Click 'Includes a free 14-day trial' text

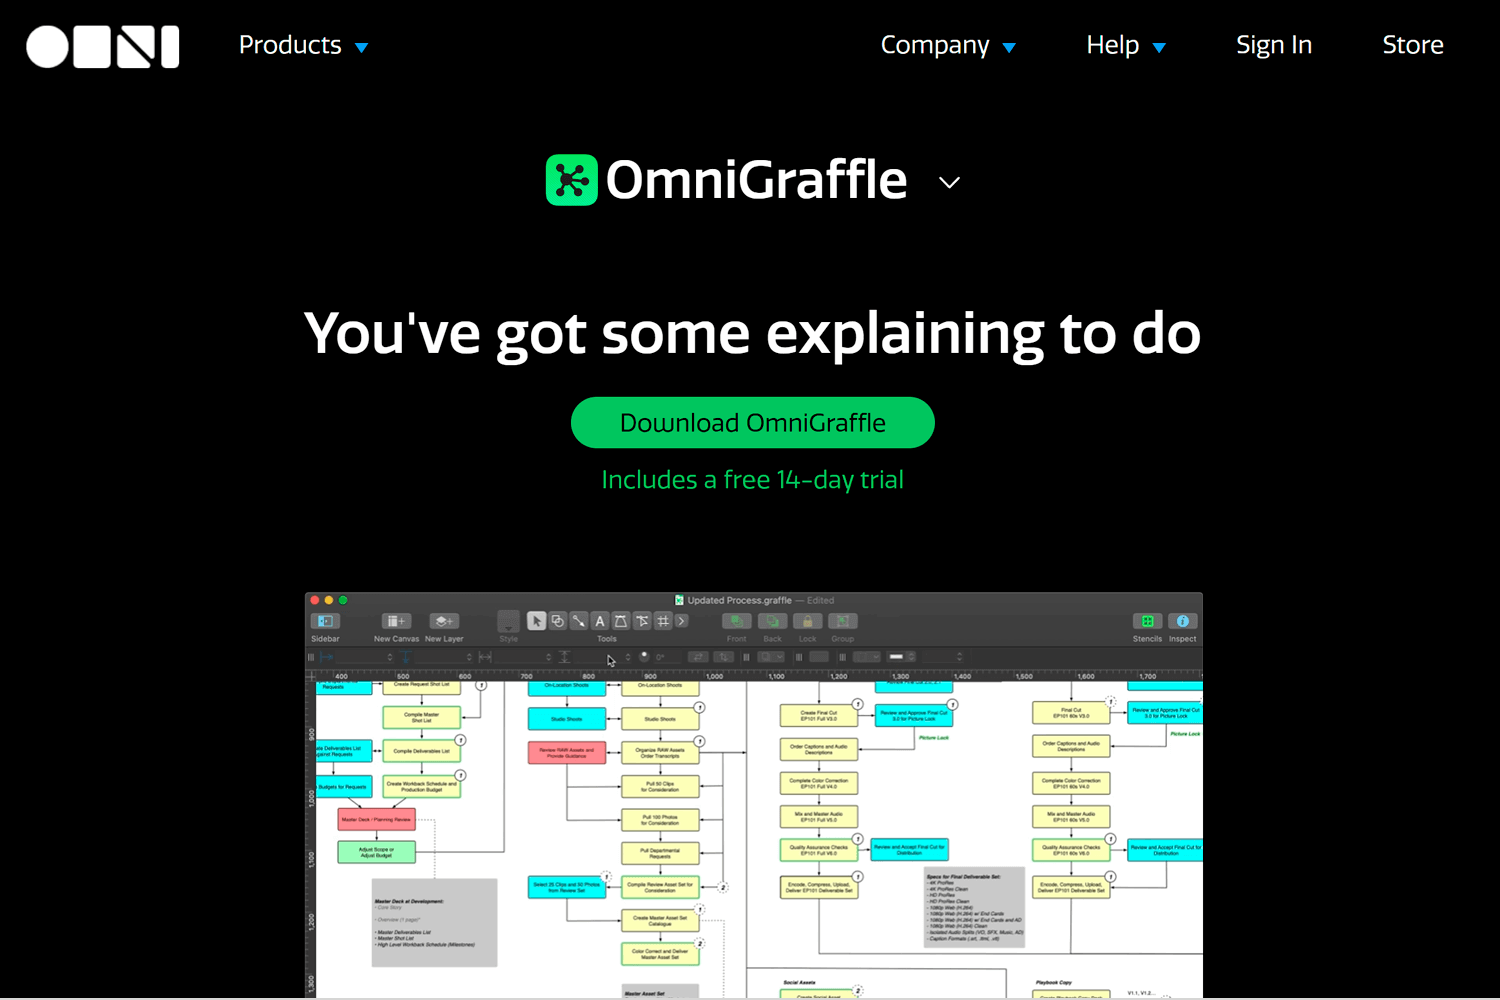click(x=753, y=480)
